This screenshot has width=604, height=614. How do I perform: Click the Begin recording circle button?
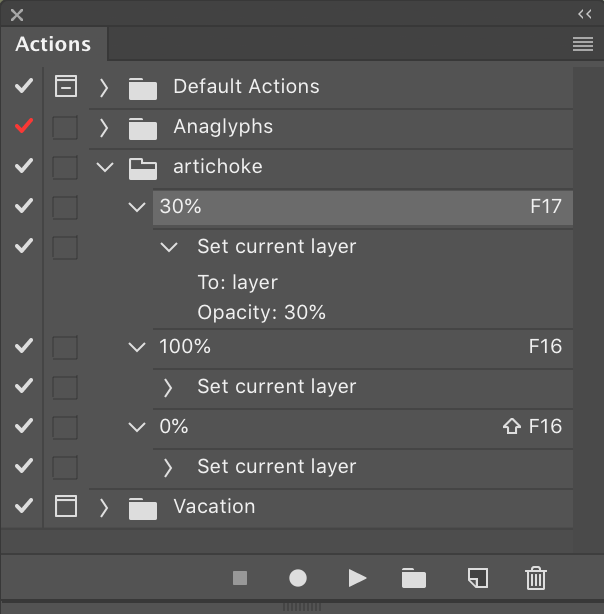click(x=298, y=578)
